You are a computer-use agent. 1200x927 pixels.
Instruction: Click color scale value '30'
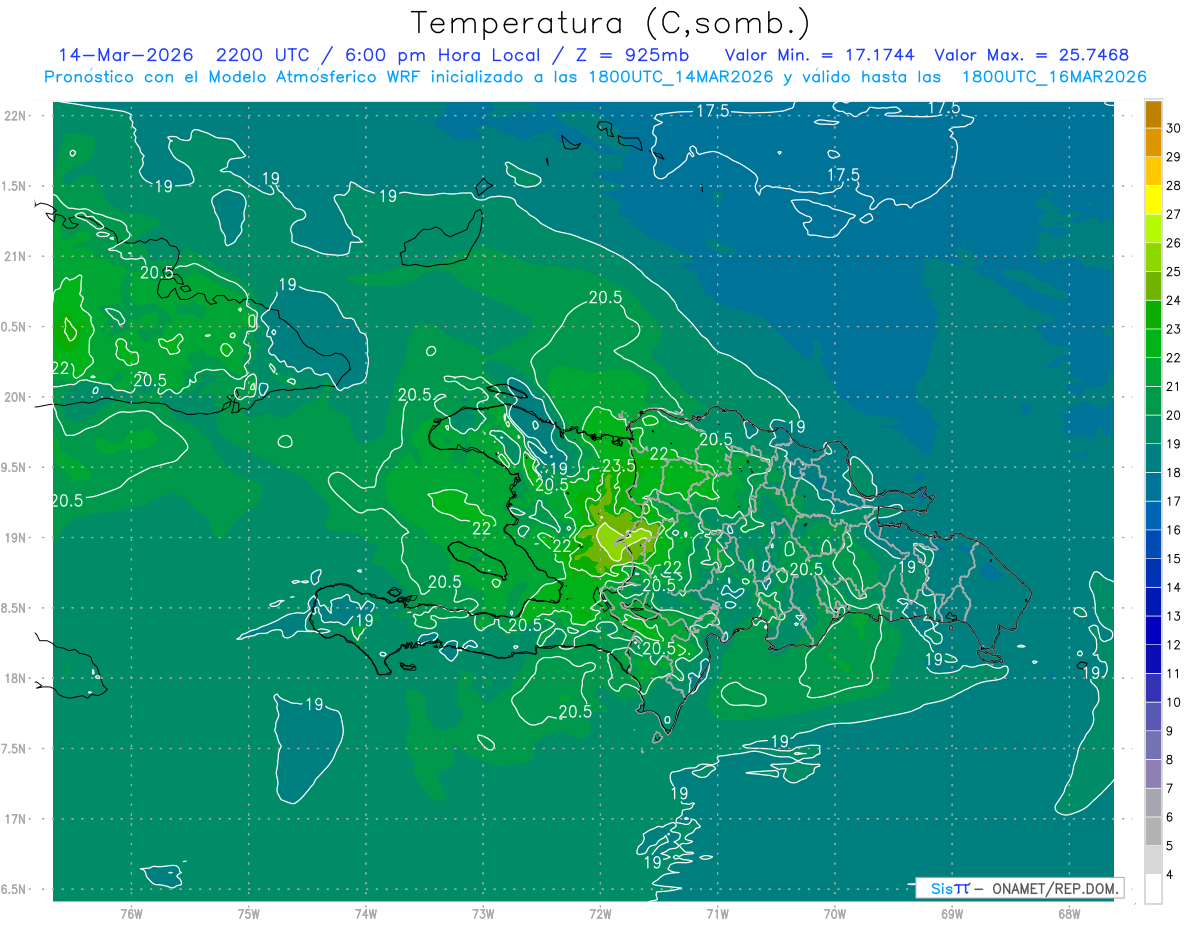[x=1174, y=128]
